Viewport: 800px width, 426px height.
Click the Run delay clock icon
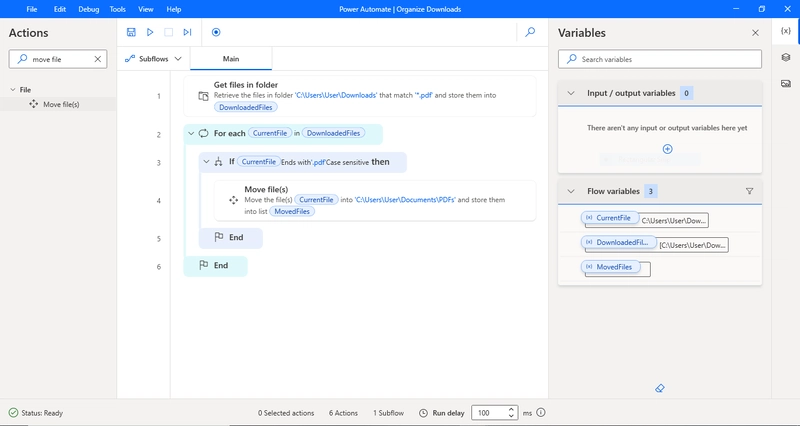click(423, 413)
